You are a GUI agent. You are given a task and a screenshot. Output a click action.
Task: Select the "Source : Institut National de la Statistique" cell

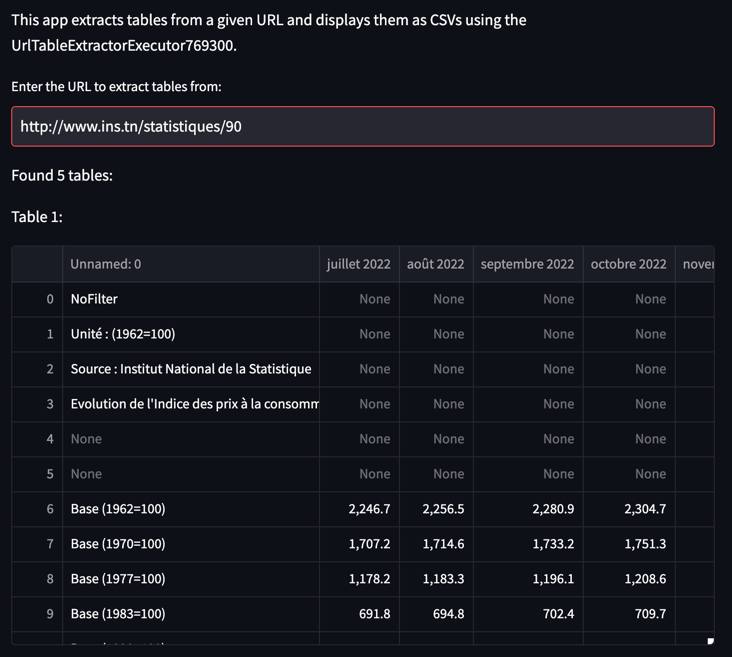pos(191,369)
